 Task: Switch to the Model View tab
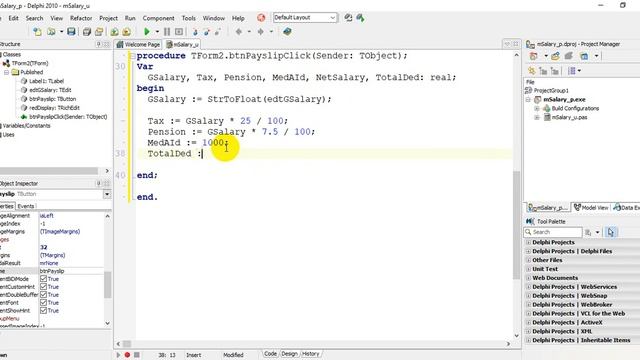(591, 207)
